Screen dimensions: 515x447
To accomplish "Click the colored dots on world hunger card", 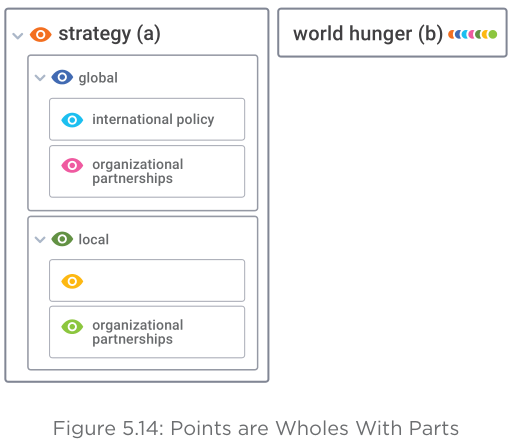I will pos(472,34).
